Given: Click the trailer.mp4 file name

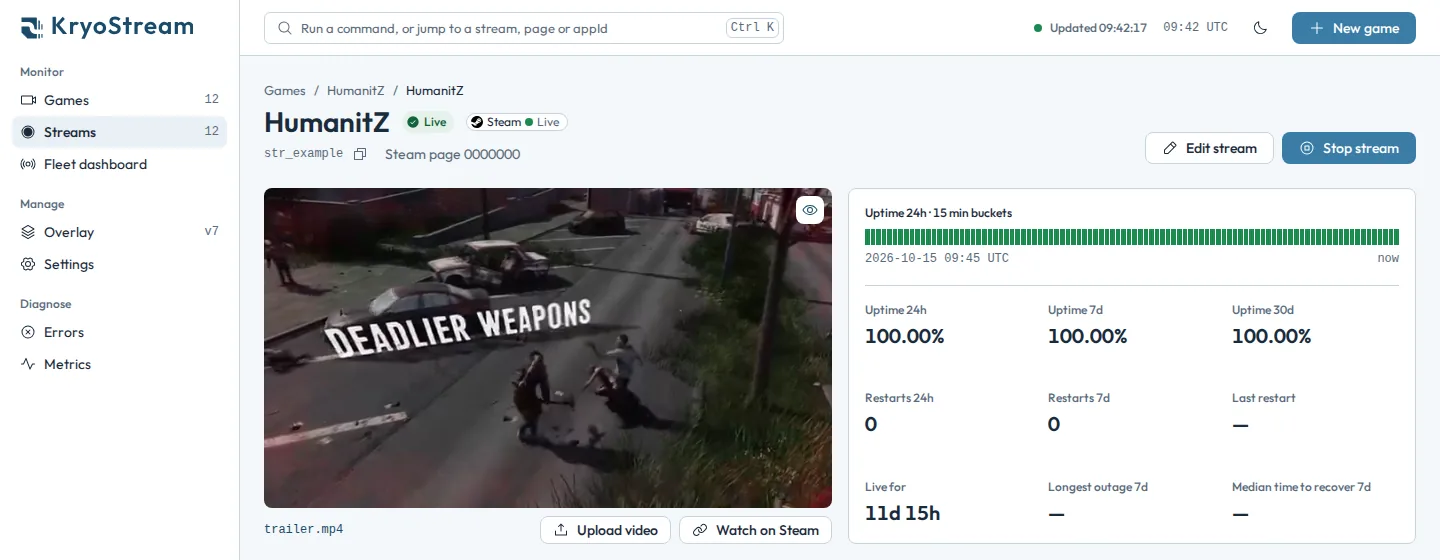Looking at the screenshot, I should 304,529.
